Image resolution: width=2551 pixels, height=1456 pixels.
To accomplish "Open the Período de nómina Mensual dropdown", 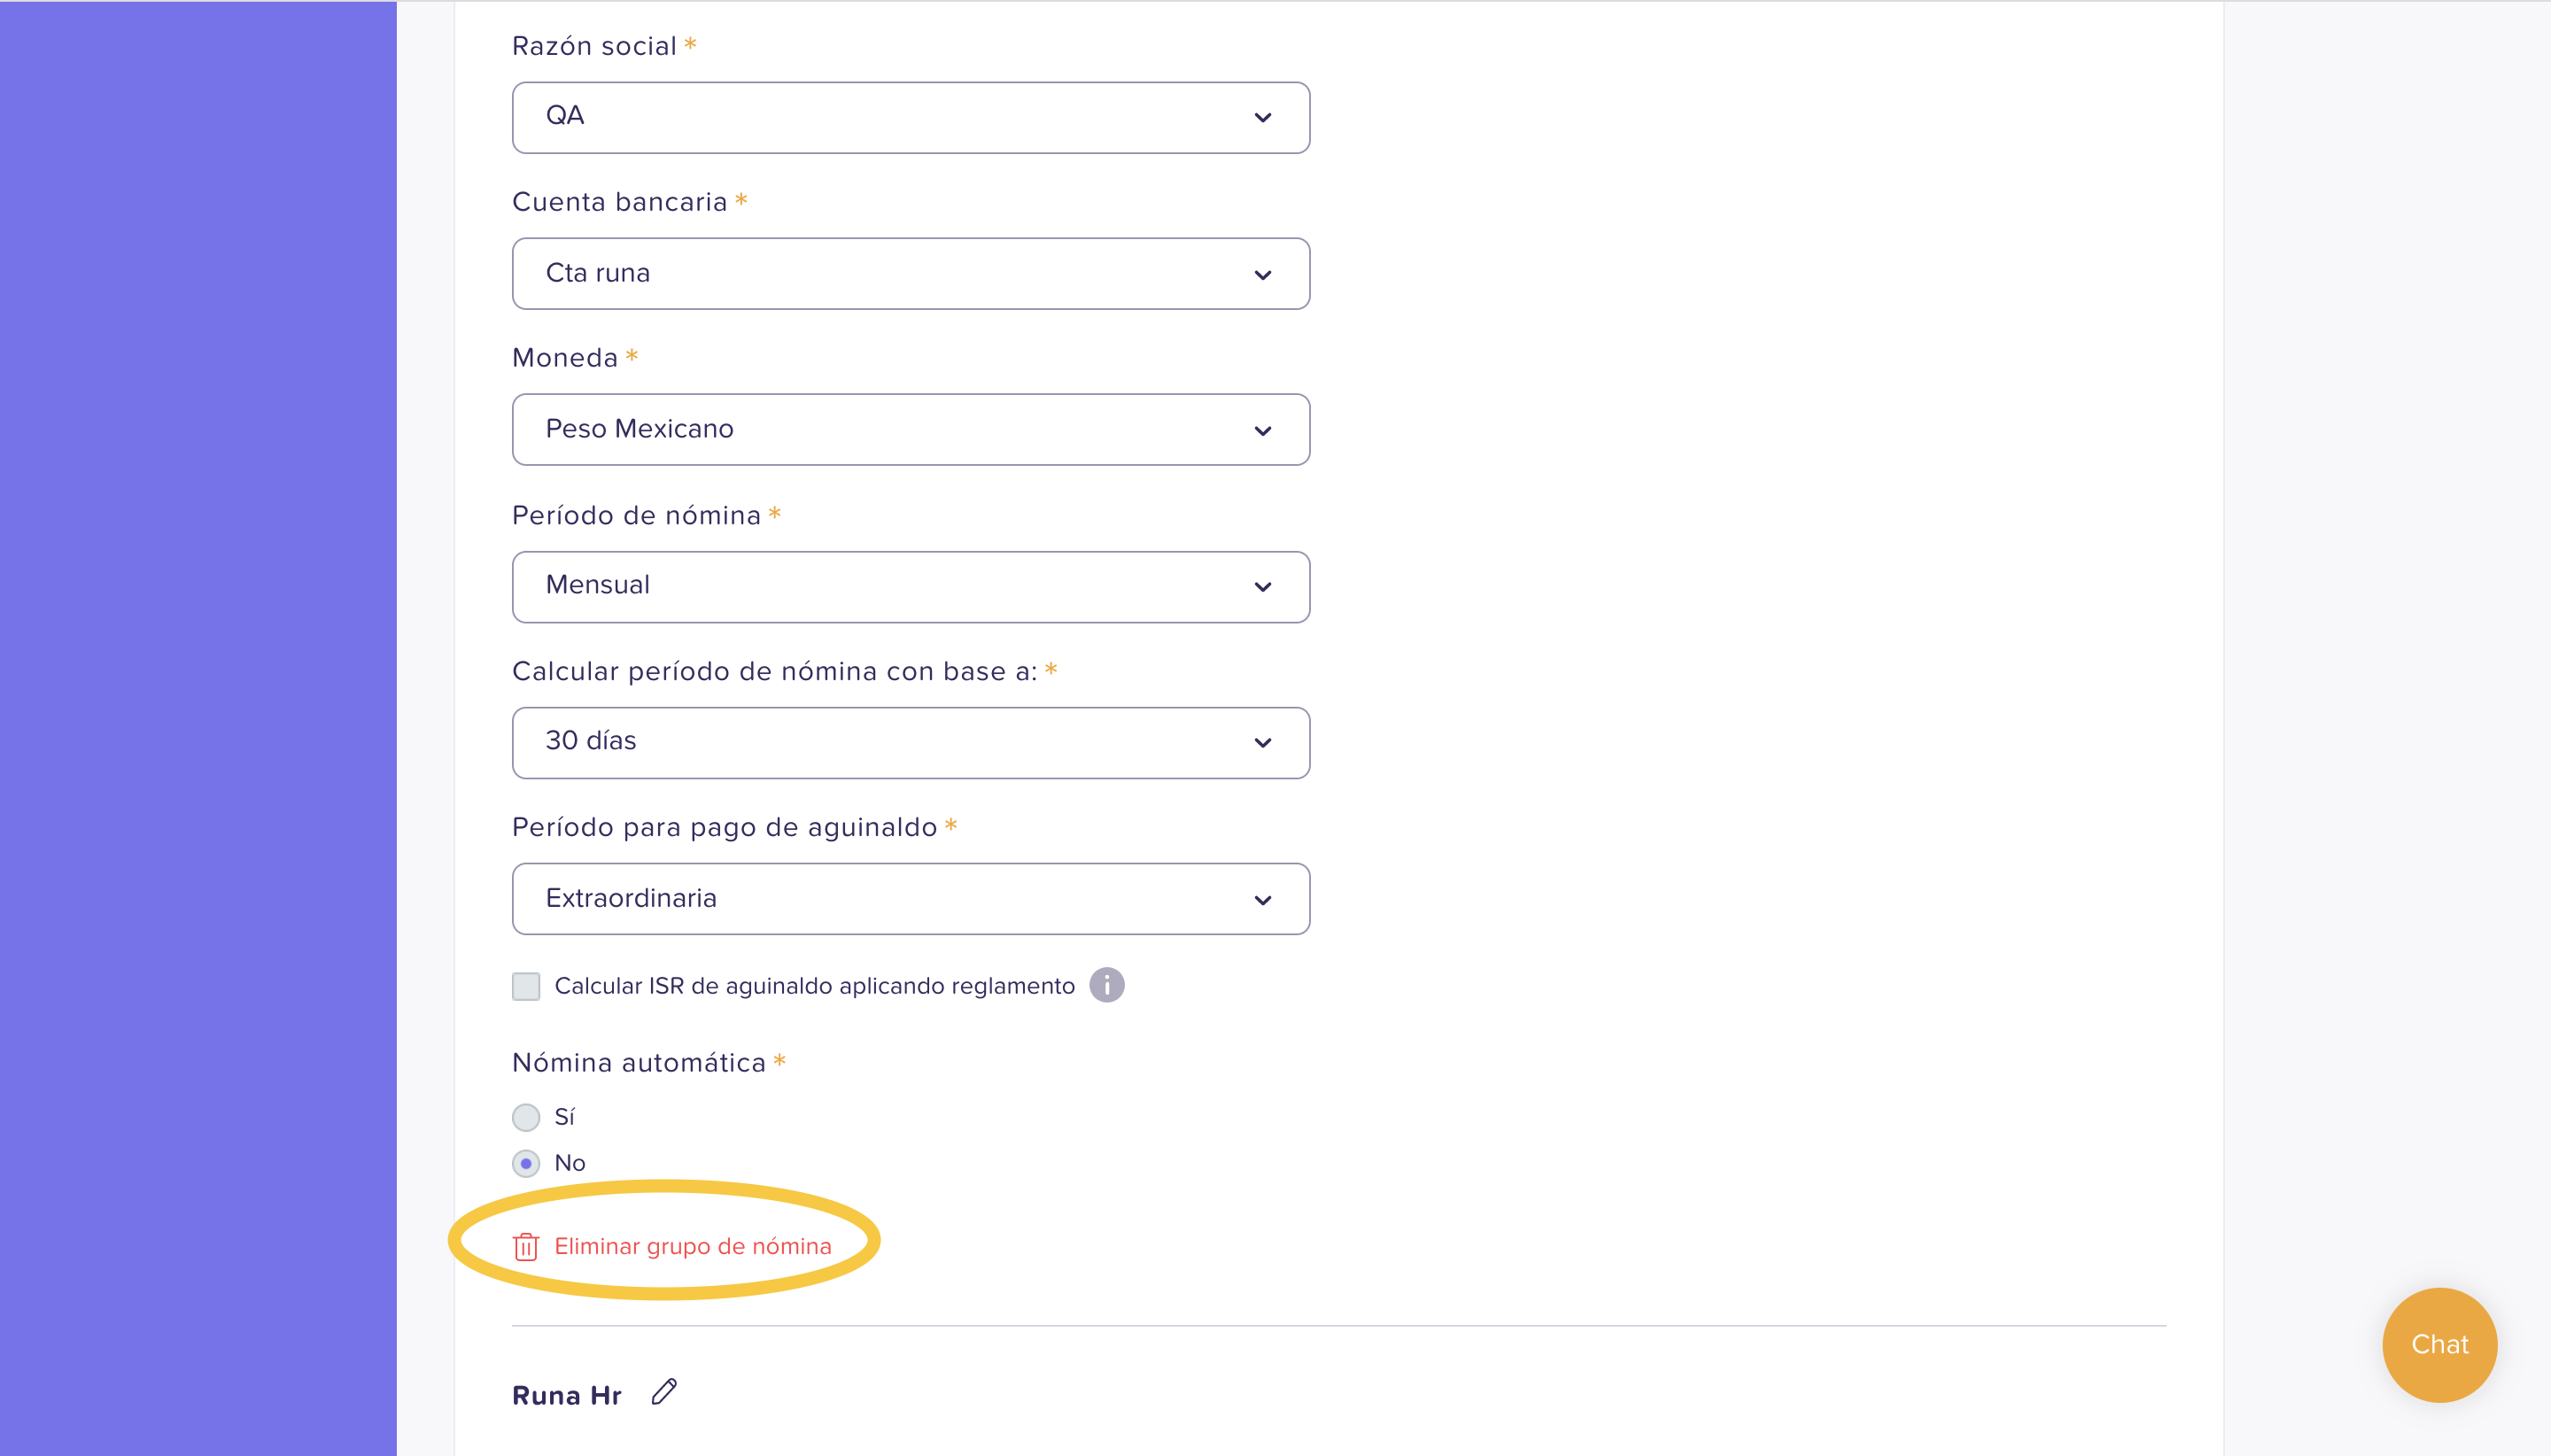I will 911,587.
